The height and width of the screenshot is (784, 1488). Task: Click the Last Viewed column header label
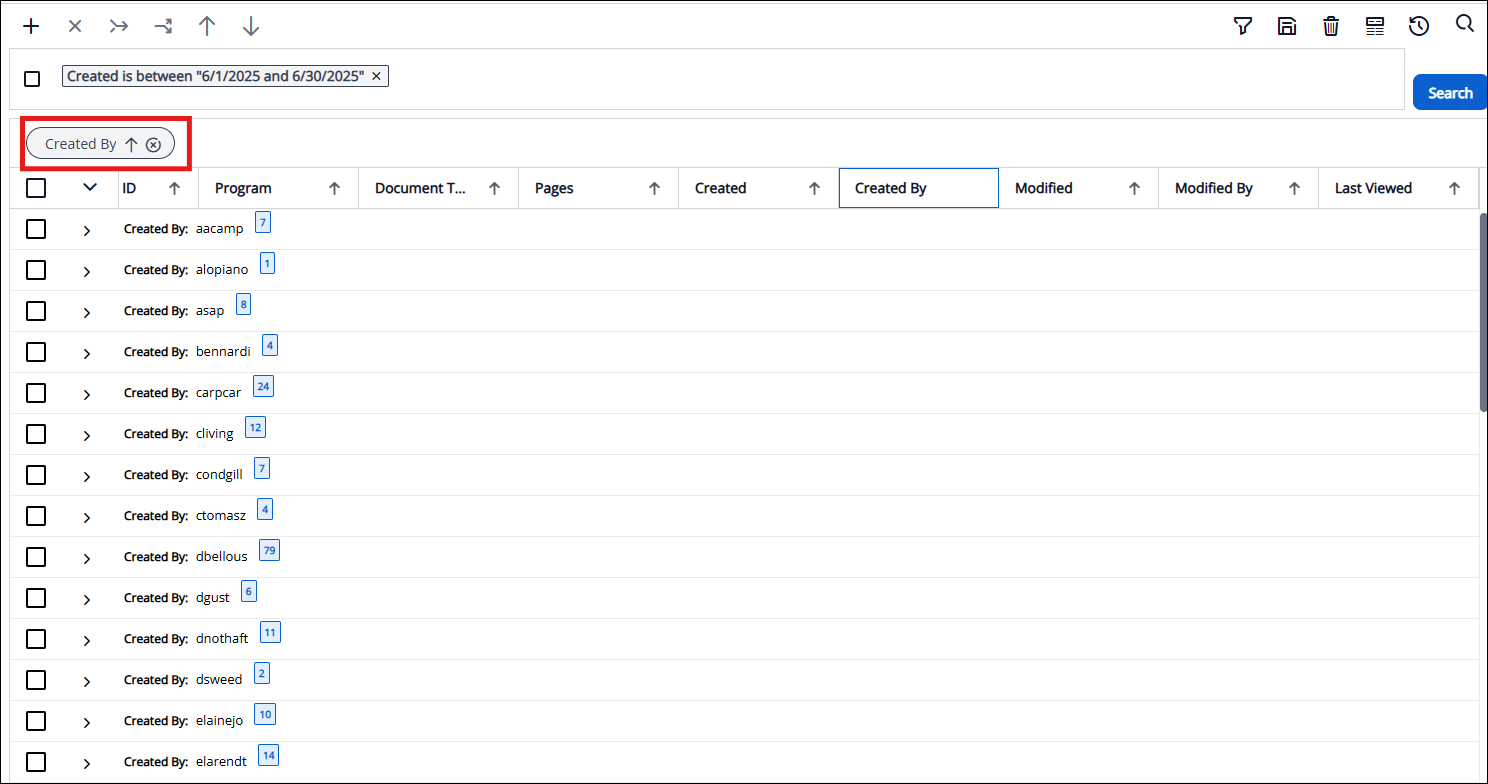coord(1374,188)
